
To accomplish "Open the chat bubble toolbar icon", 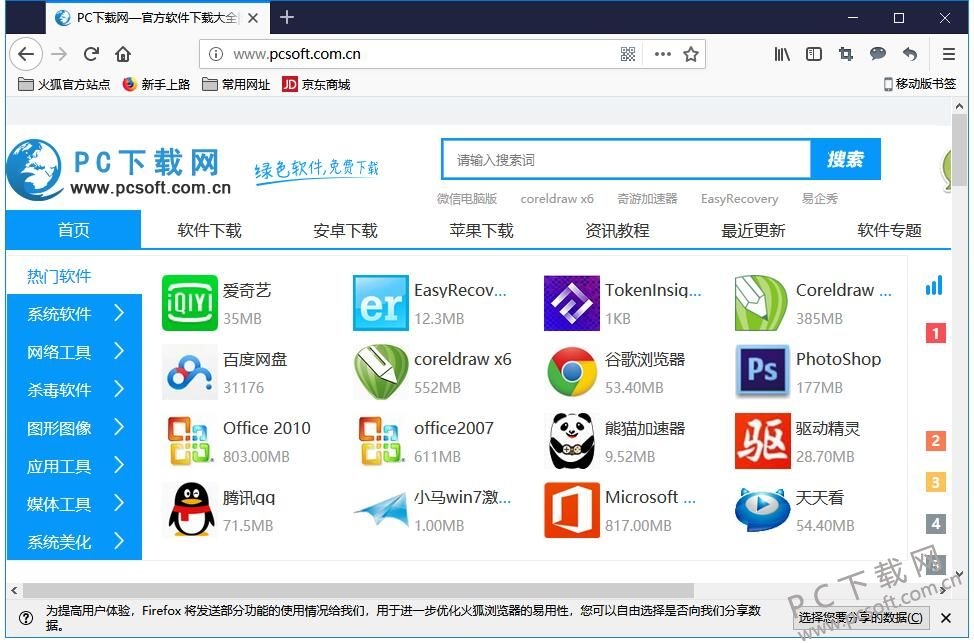I will [878, 54].
